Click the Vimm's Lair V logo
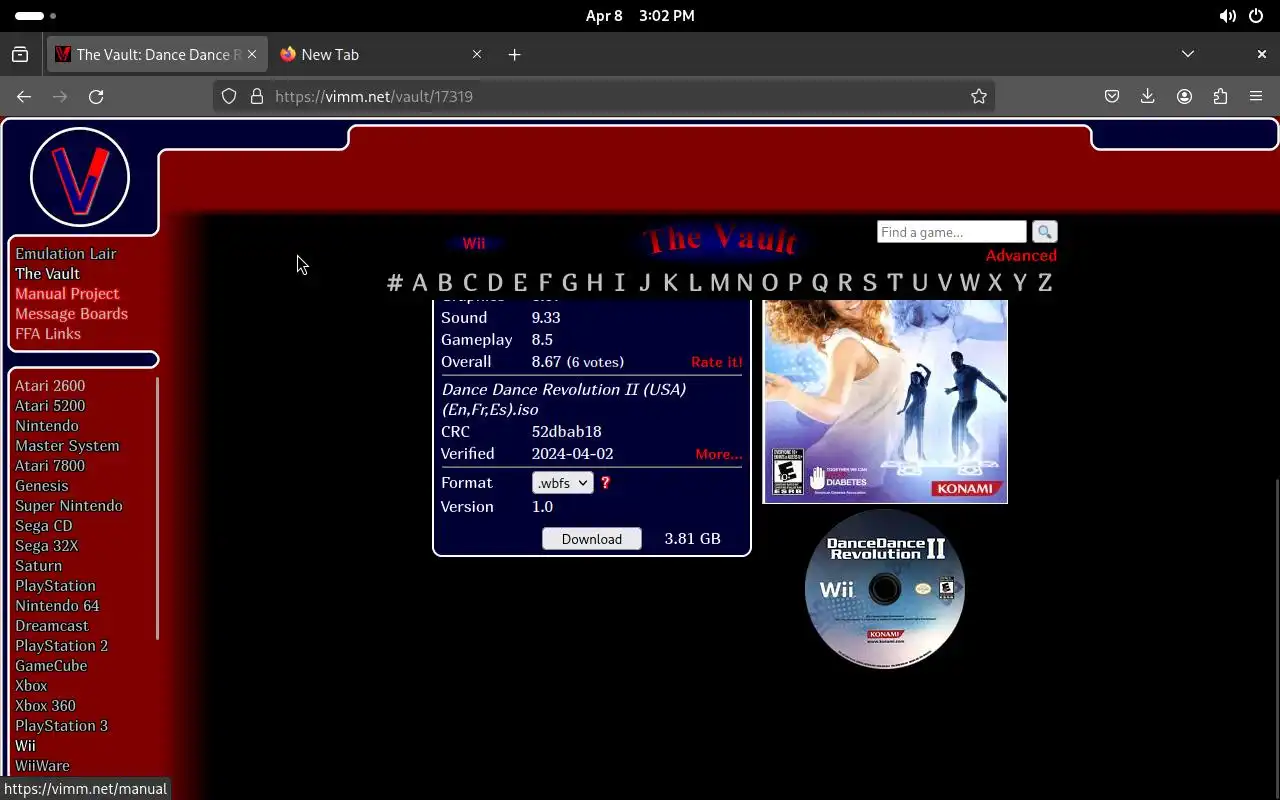 tap(80, 177)
